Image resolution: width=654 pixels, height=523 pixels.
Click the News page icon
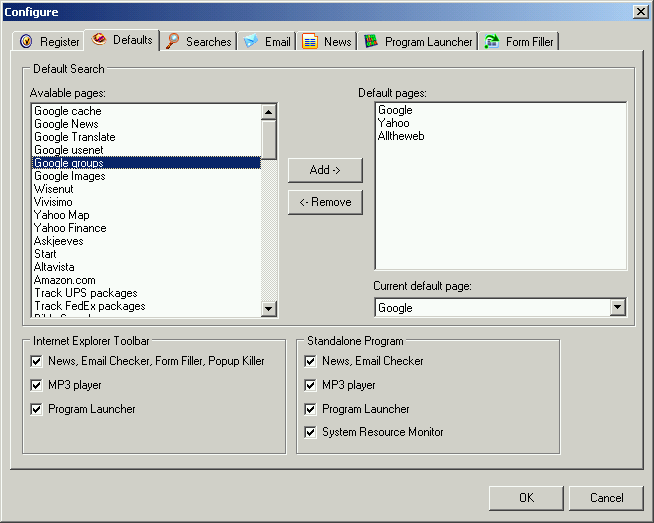[x=310, y=41]
